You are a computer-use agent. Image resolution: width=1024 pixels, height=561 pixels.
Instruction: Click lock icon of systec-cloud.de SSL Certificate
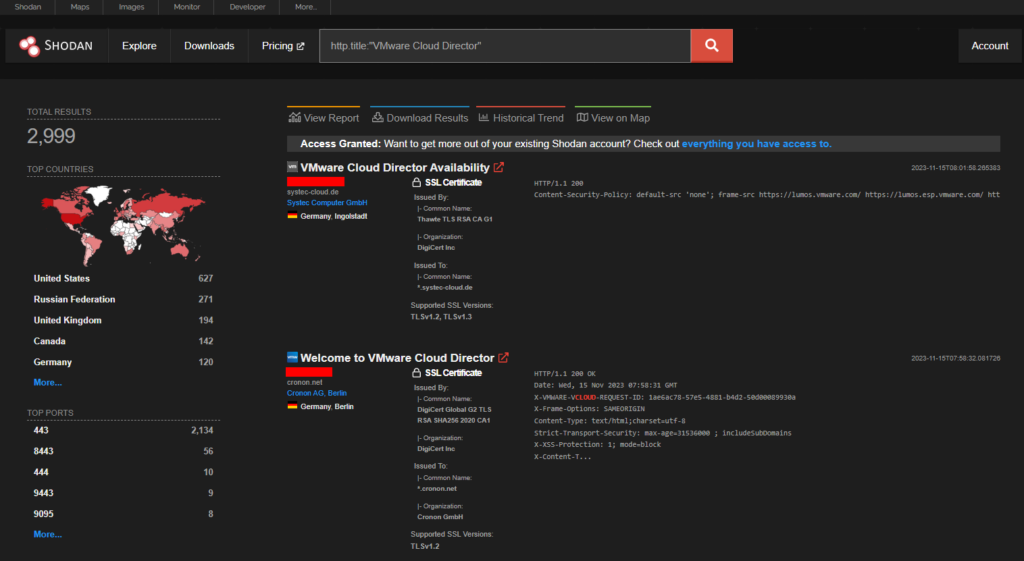click(x=416, y=182)
